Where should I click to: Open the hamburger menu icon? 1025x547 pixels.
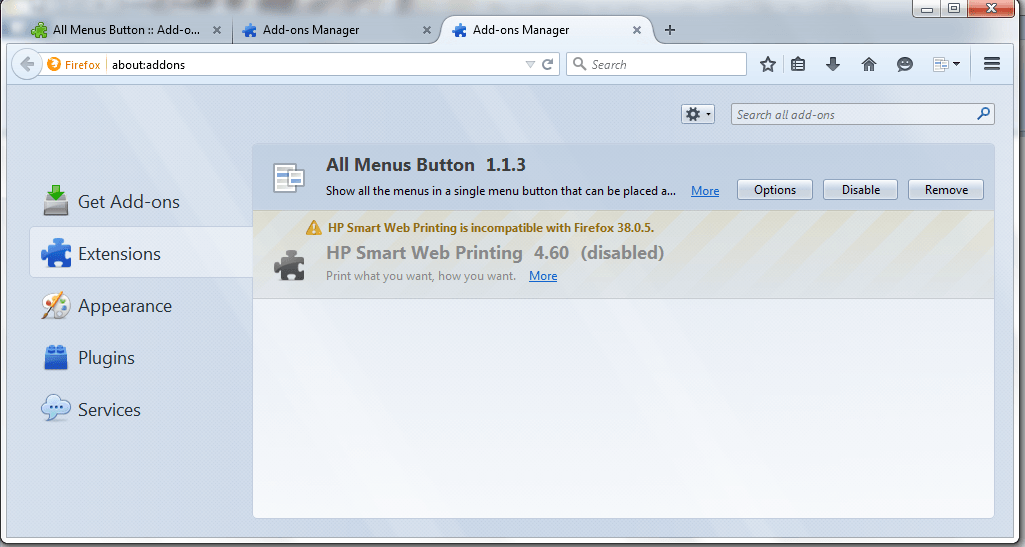click(x=992, y=64)
